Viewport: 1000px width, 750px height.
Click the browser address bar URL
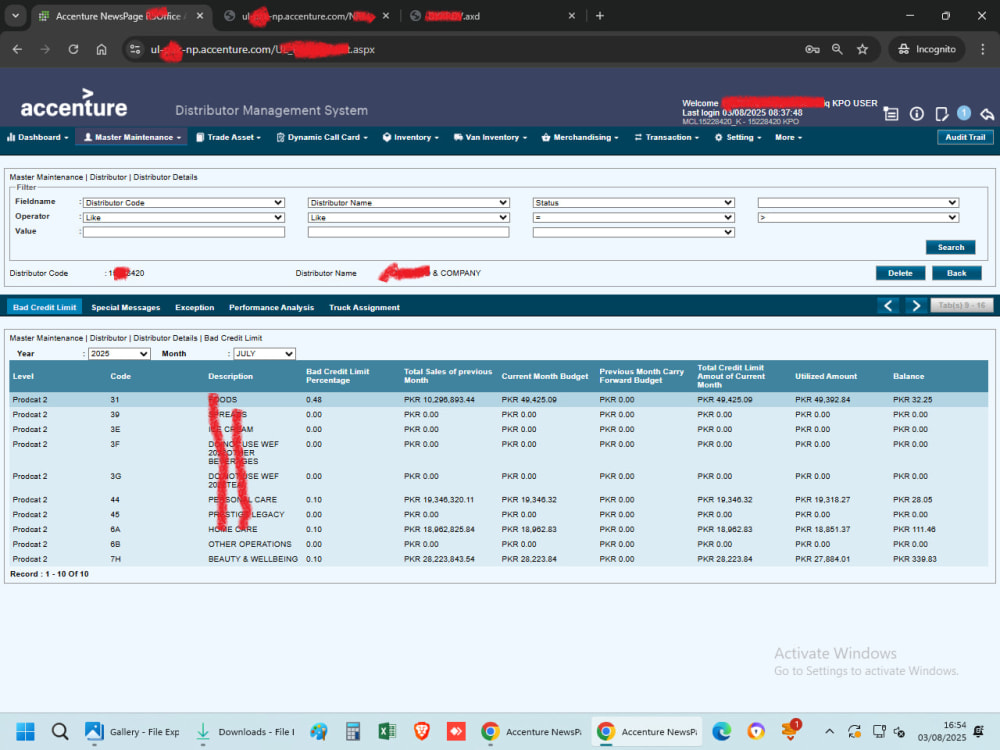262,49
